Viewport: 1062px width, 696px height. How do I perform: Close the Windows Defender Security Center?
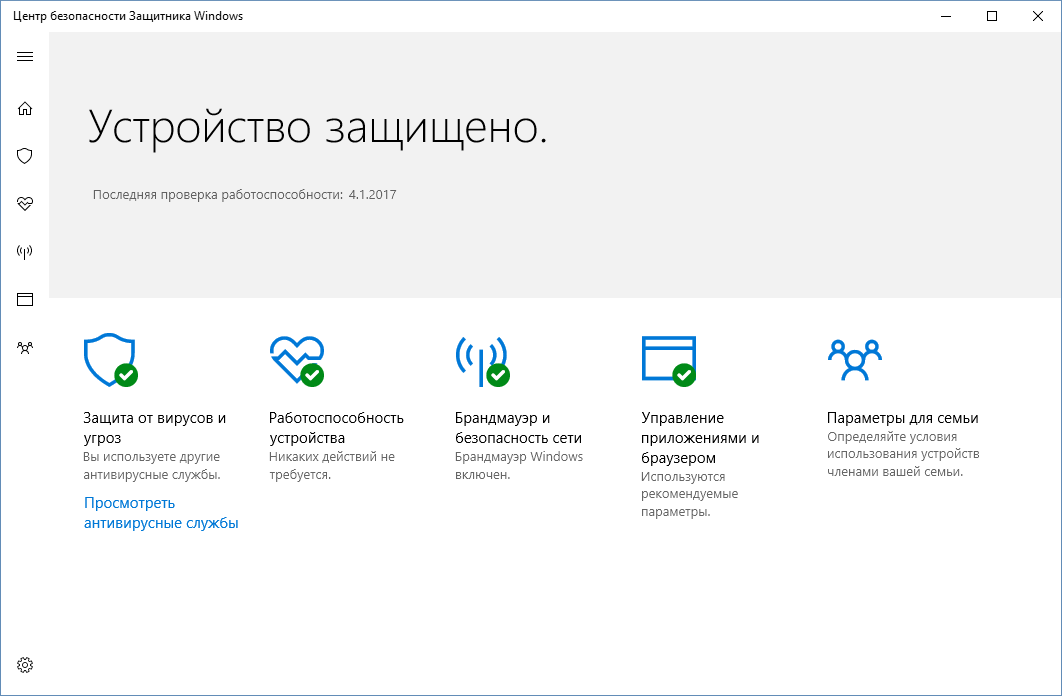click(1038, 16)
